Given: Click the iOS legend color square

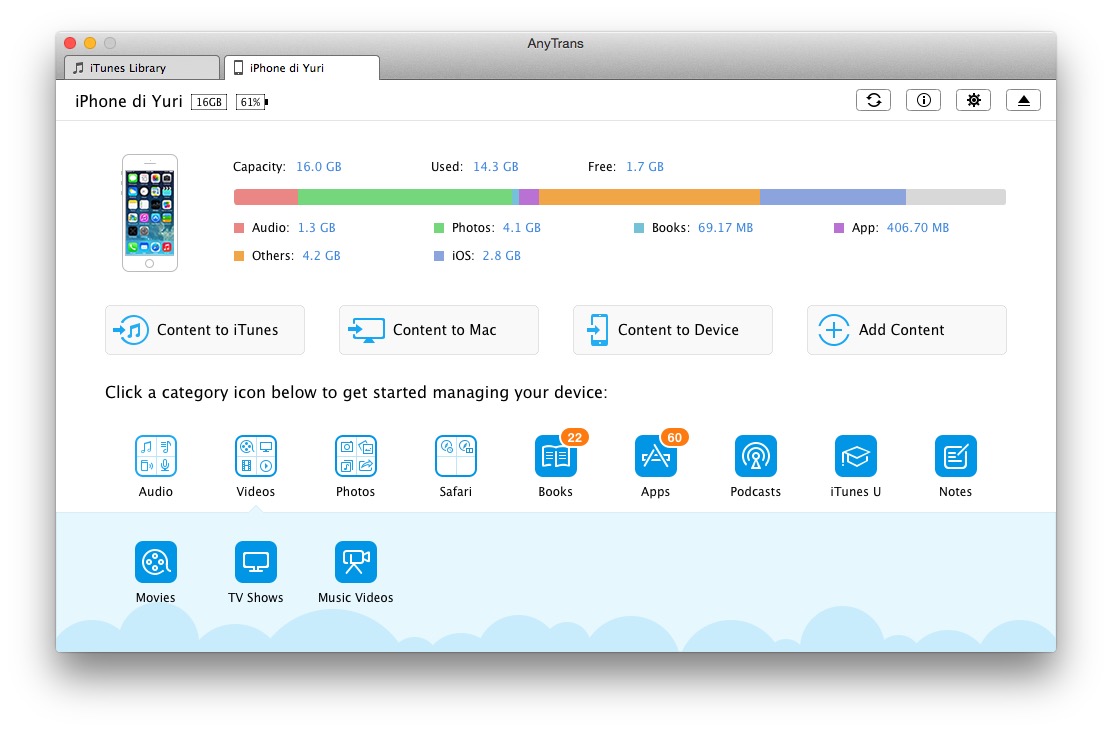Looking at the screenshot, I should (x=439, y=256).
